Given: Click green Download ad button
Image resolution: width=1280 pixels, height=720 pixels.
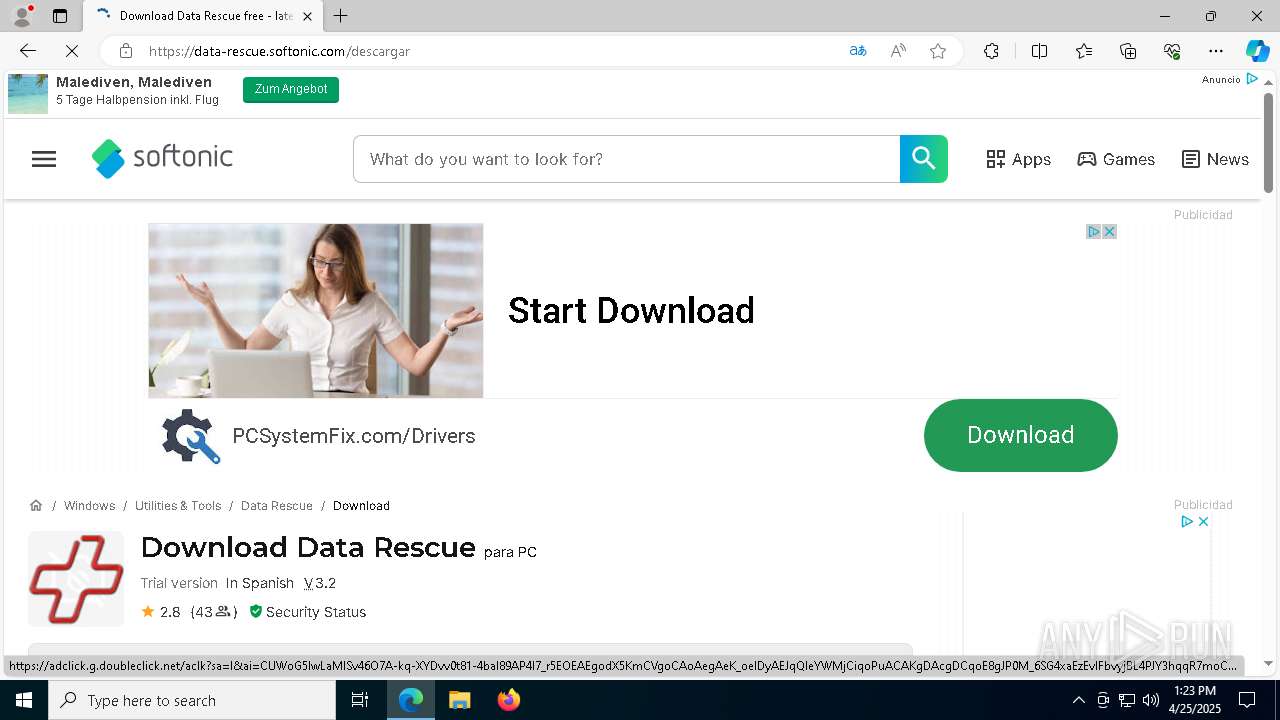Looking at the screenshot, I should click(1020, 435).
